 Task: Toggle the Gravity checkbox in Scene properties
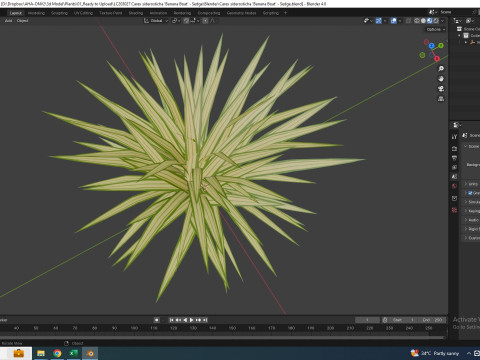tap(470, 193)
